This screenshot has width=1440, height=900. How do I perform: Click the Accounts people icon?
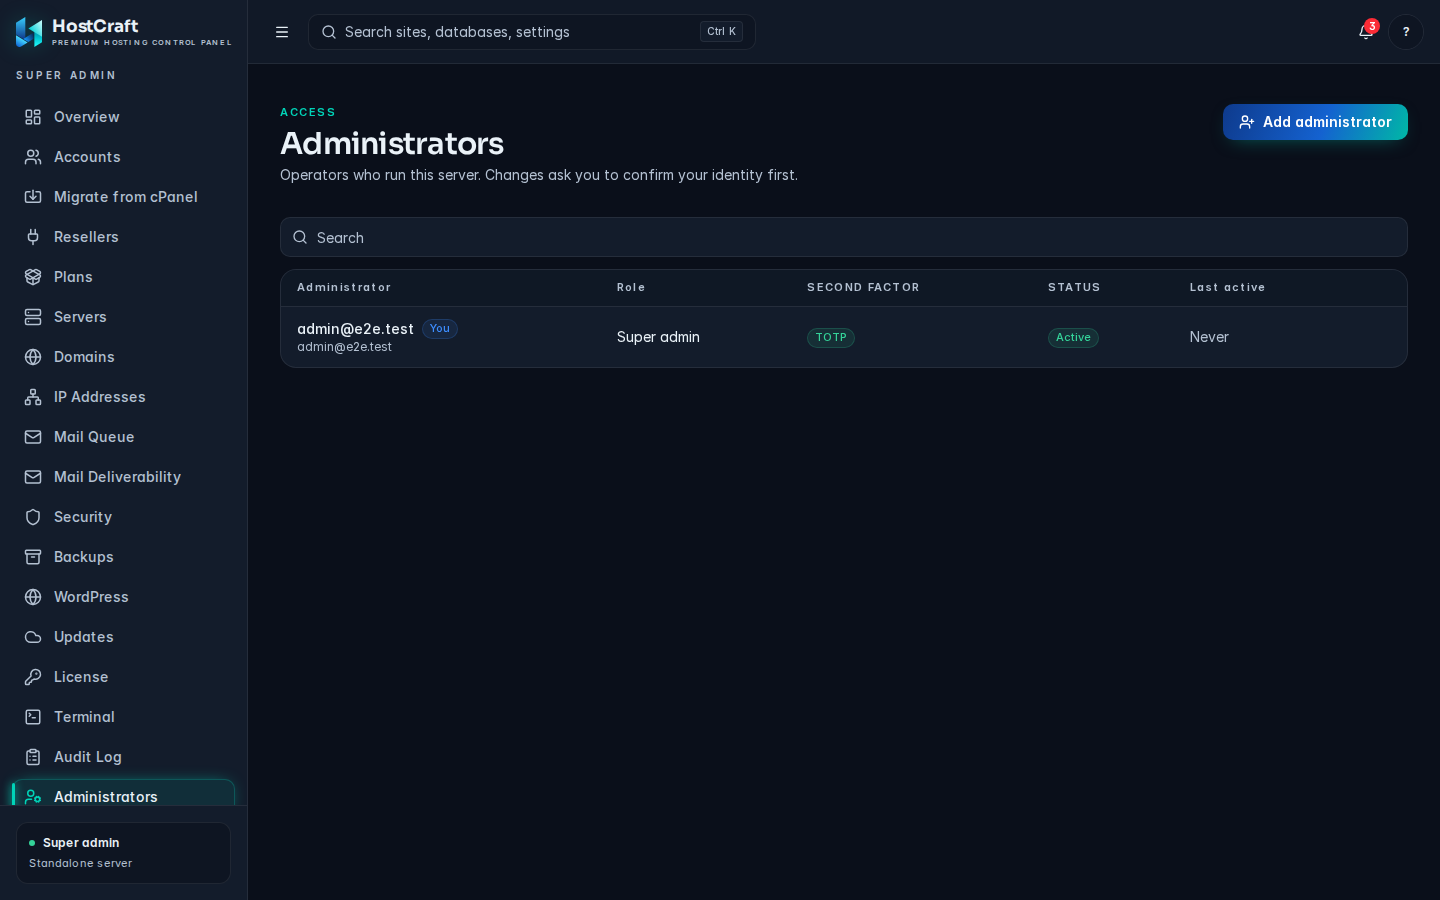pos(33,157)
